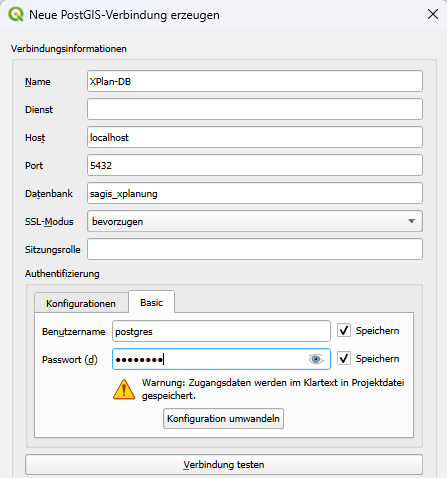447x478 pixels.
Task: Click the Verbindung testen button
Action: (x=224, y=464)
